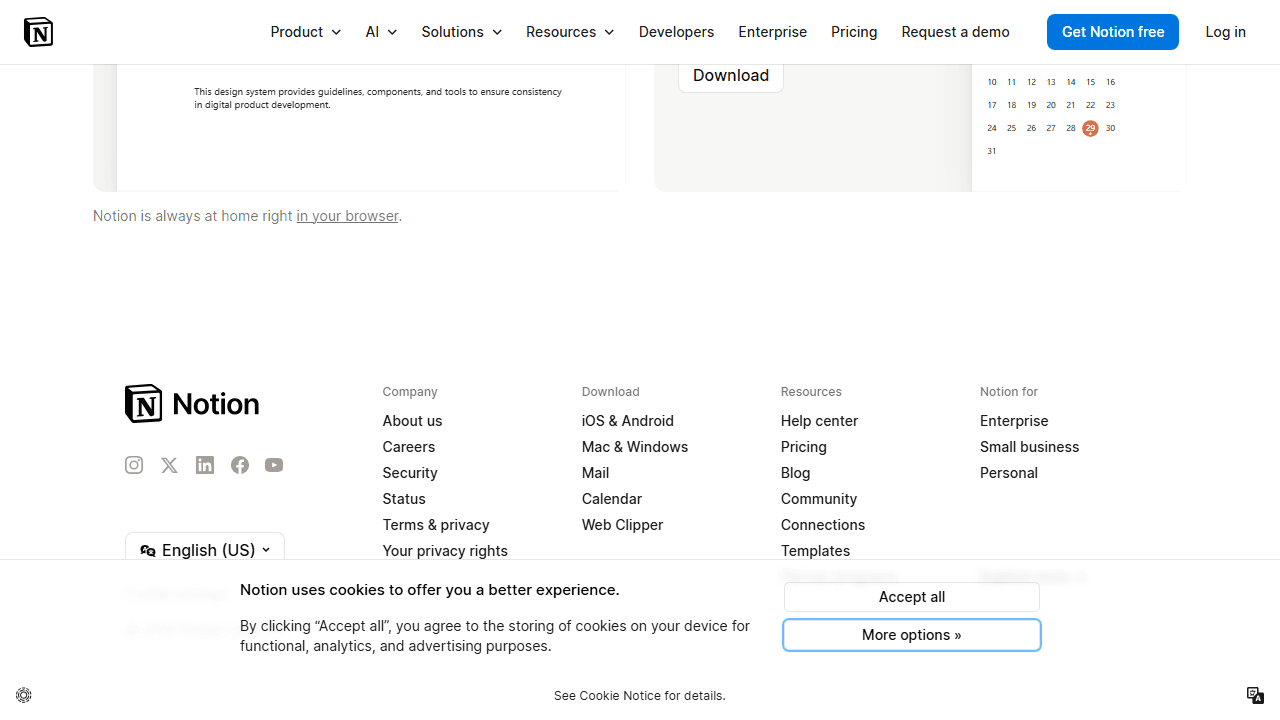Viewport: 1280px width, 720px height.
Task: Open the Notion logo in the top navigation
Action: click(x=38, y=32)
